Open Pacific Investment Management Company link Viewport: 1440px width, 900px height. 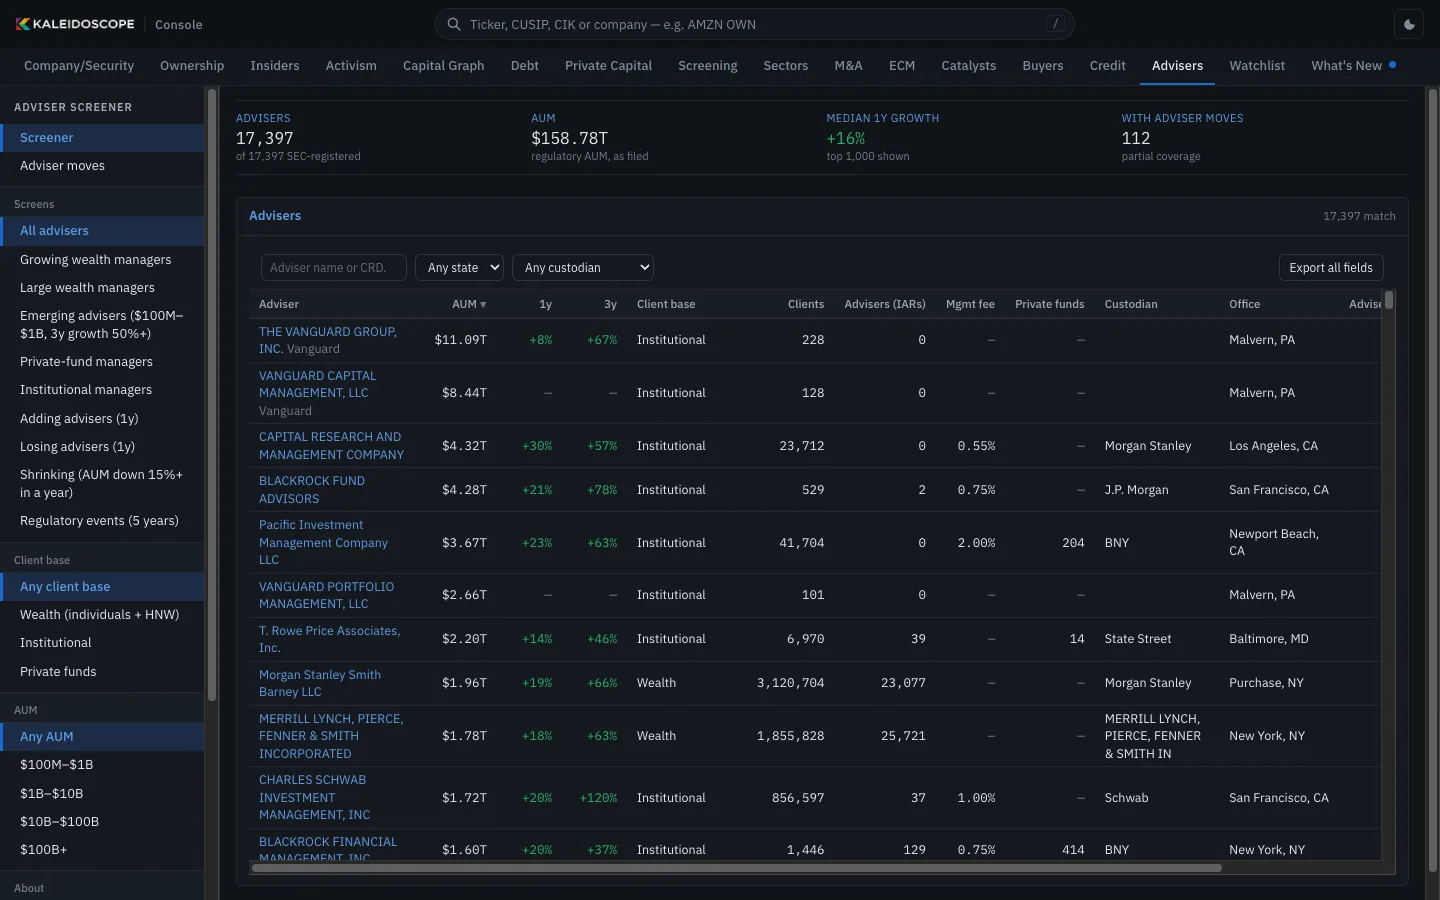323,543
